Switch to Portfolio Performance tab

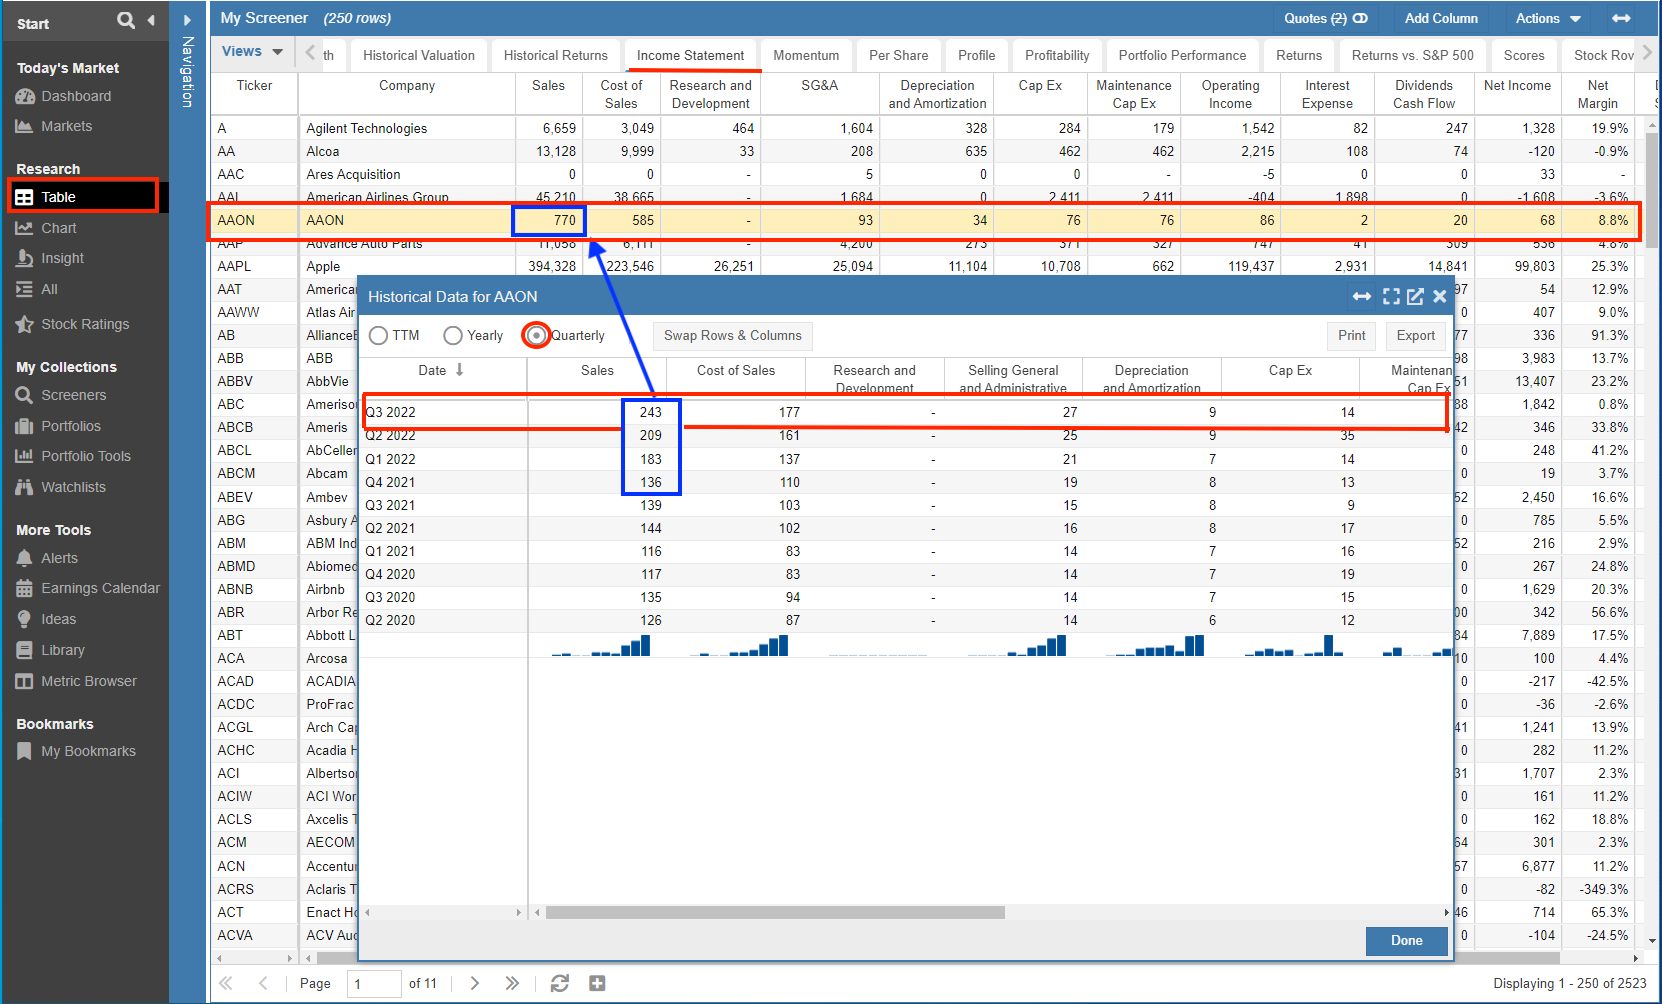click(1182, 55)
